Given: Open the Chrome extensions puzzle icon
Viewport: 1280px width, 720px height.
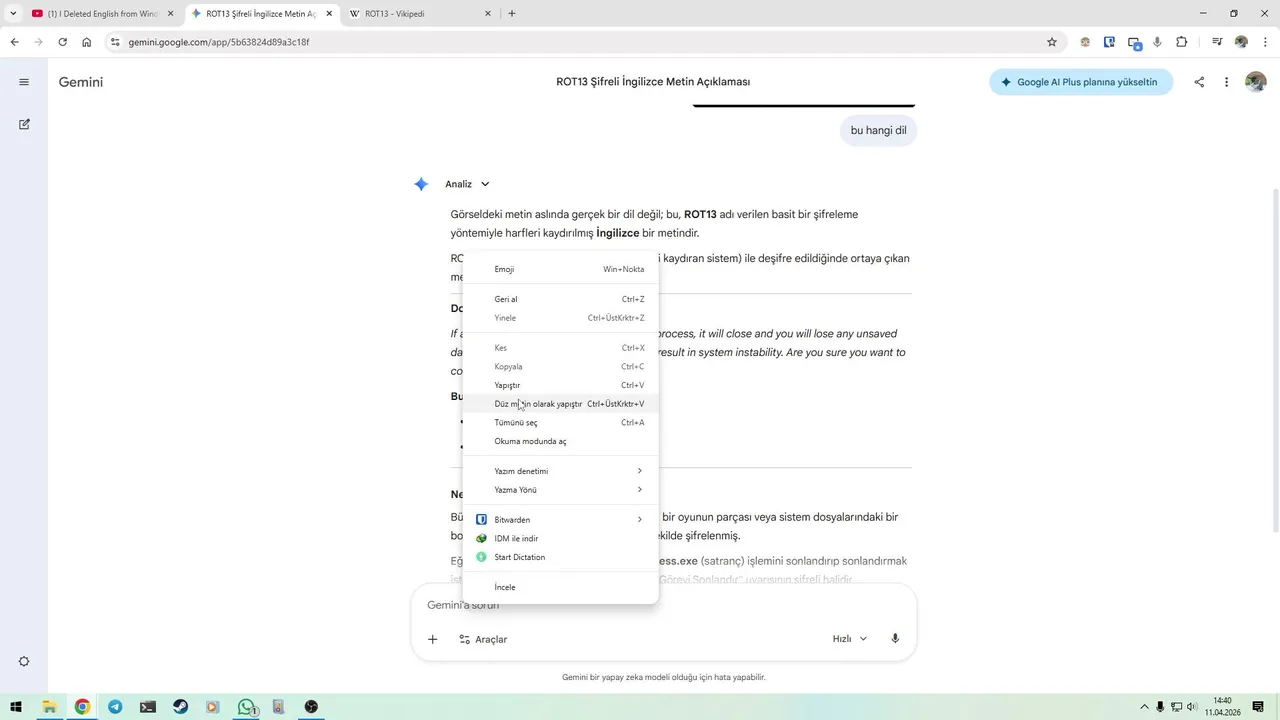Looking at the screenshot, I should click(1182, 42).
